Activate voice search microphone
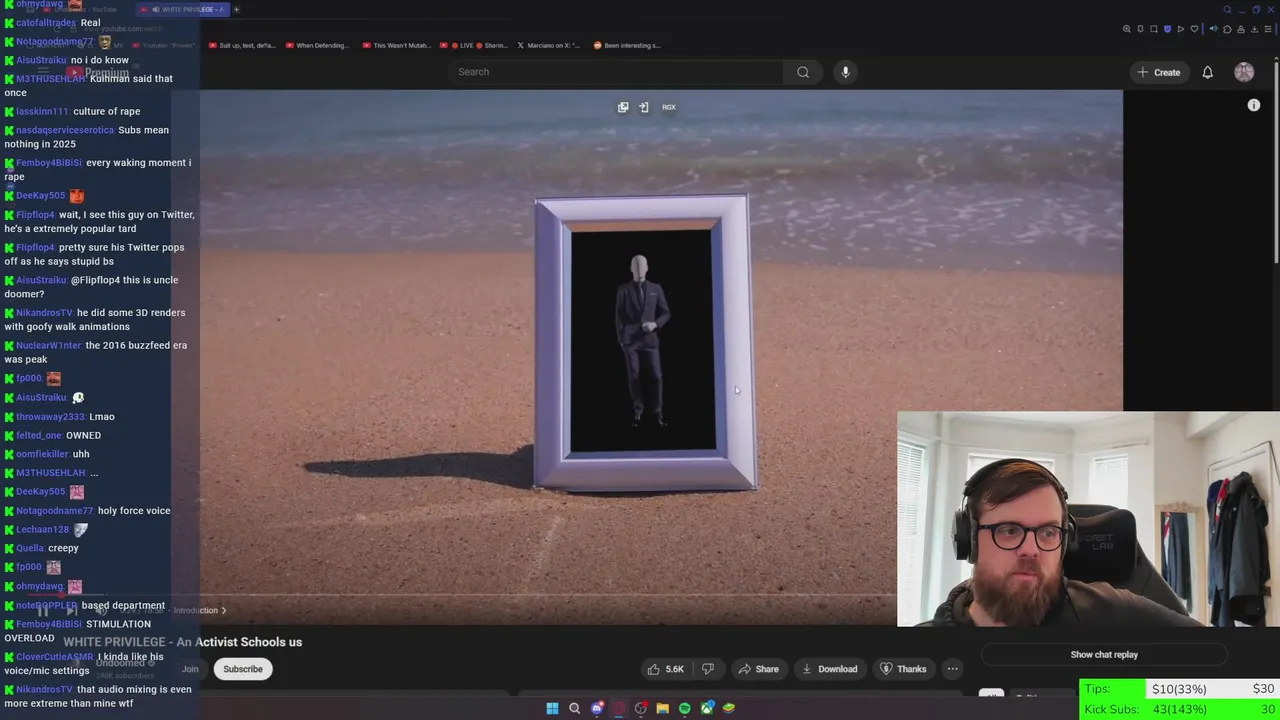 845,72
